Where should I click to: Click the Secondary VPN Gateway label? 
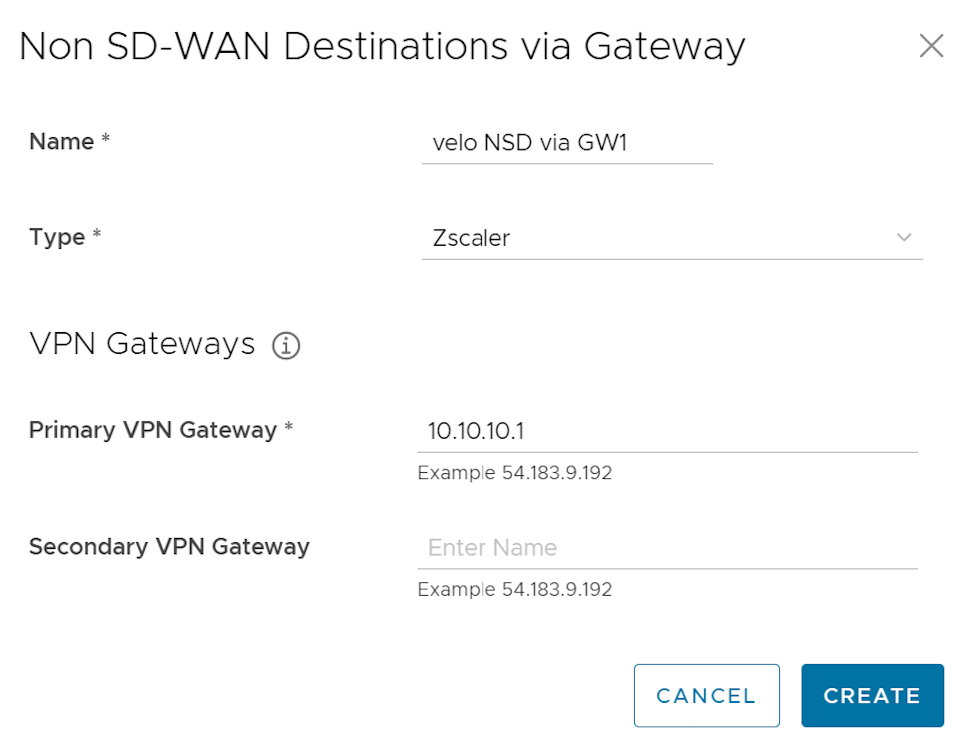[x=169, y=547]
